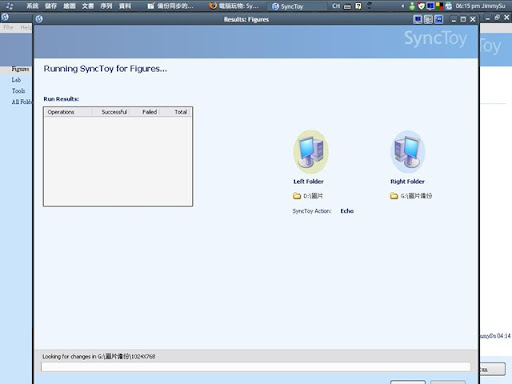Click the G:\圖片備份 folder icon

click(394, 196)
